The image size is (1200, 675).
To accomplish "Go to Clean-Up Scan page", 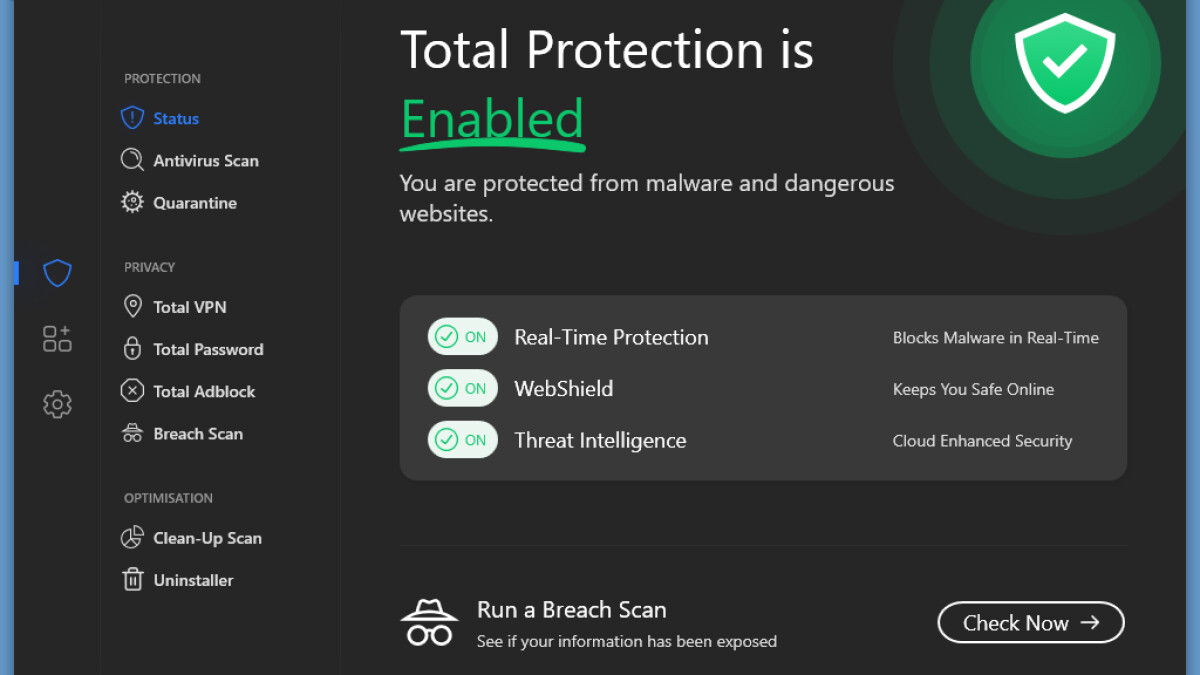I will coord(207,538).
